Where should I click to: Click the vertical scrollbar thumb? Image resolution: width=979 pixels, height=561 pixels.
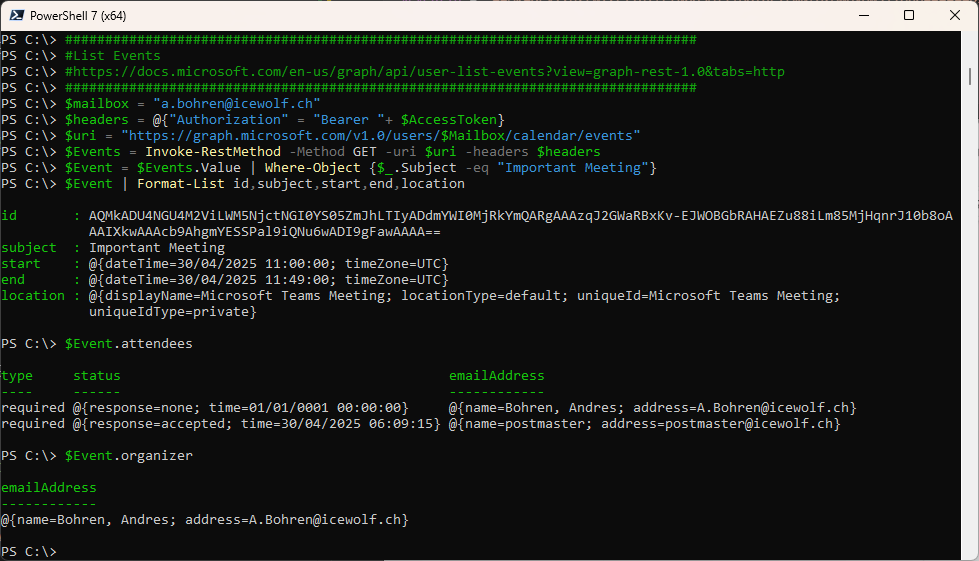pos(970,76)
